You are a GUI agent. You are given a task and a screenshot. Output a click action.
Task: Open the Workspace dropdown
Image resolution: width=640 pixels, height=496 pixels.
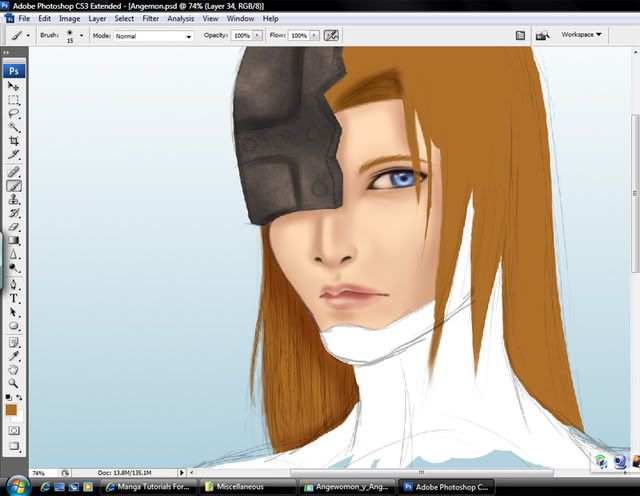coord(581,35)
